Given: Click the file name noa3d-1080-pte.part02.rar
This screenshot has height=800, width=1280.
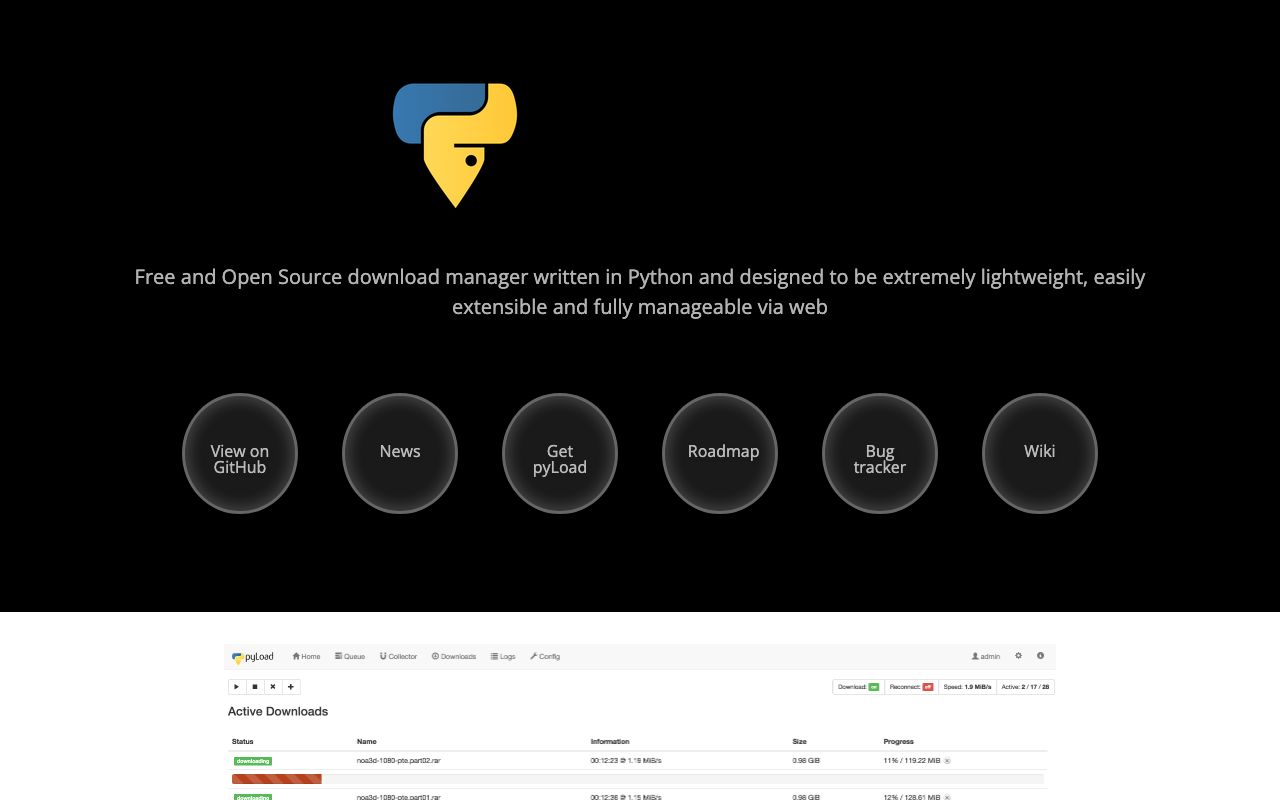Looking at the screenshot, I should pos(399,761).
